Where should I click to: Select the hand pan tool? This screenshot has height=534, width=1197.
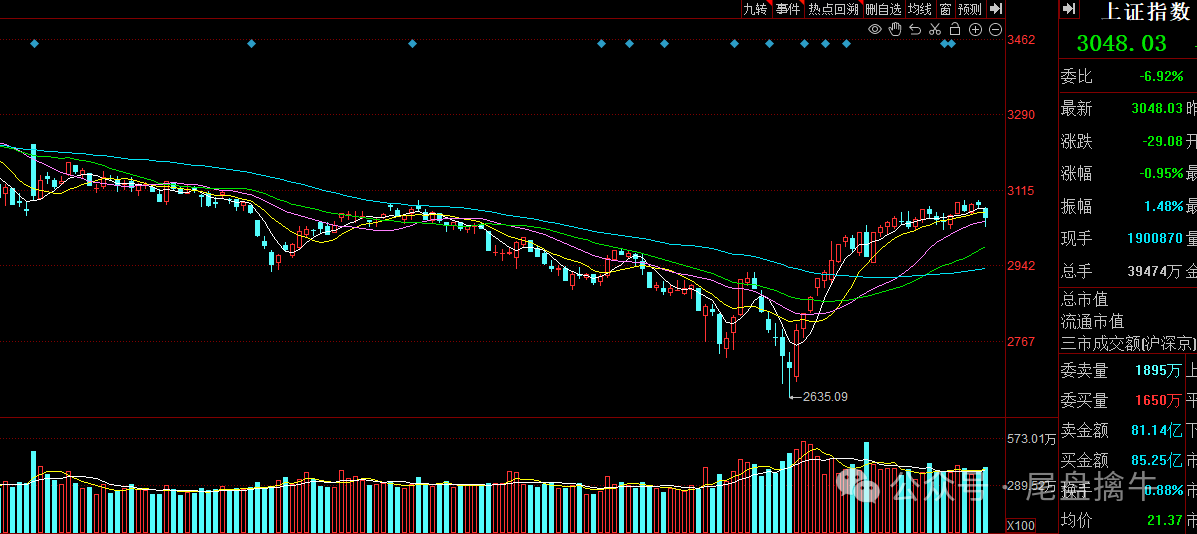895,30
